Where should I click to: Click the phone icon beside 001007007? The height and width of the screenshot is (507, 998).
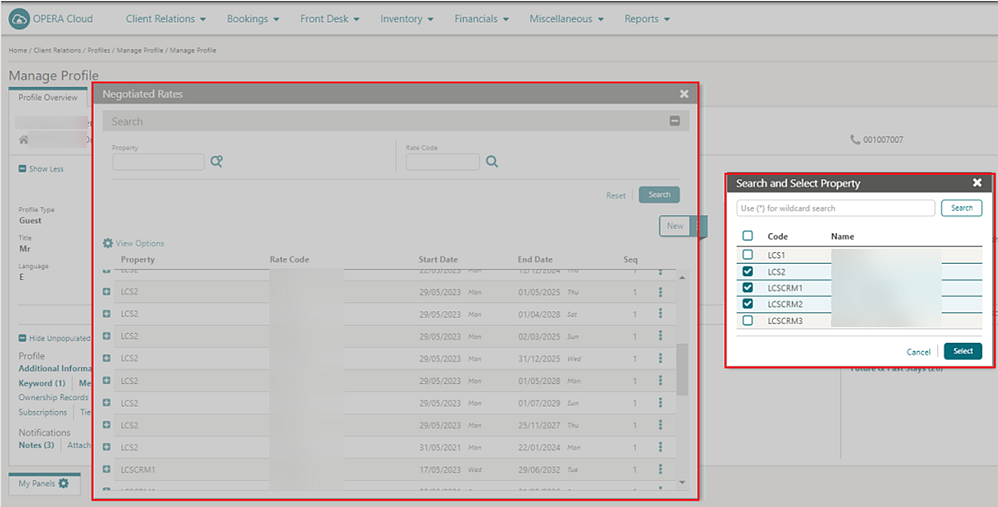855,139
